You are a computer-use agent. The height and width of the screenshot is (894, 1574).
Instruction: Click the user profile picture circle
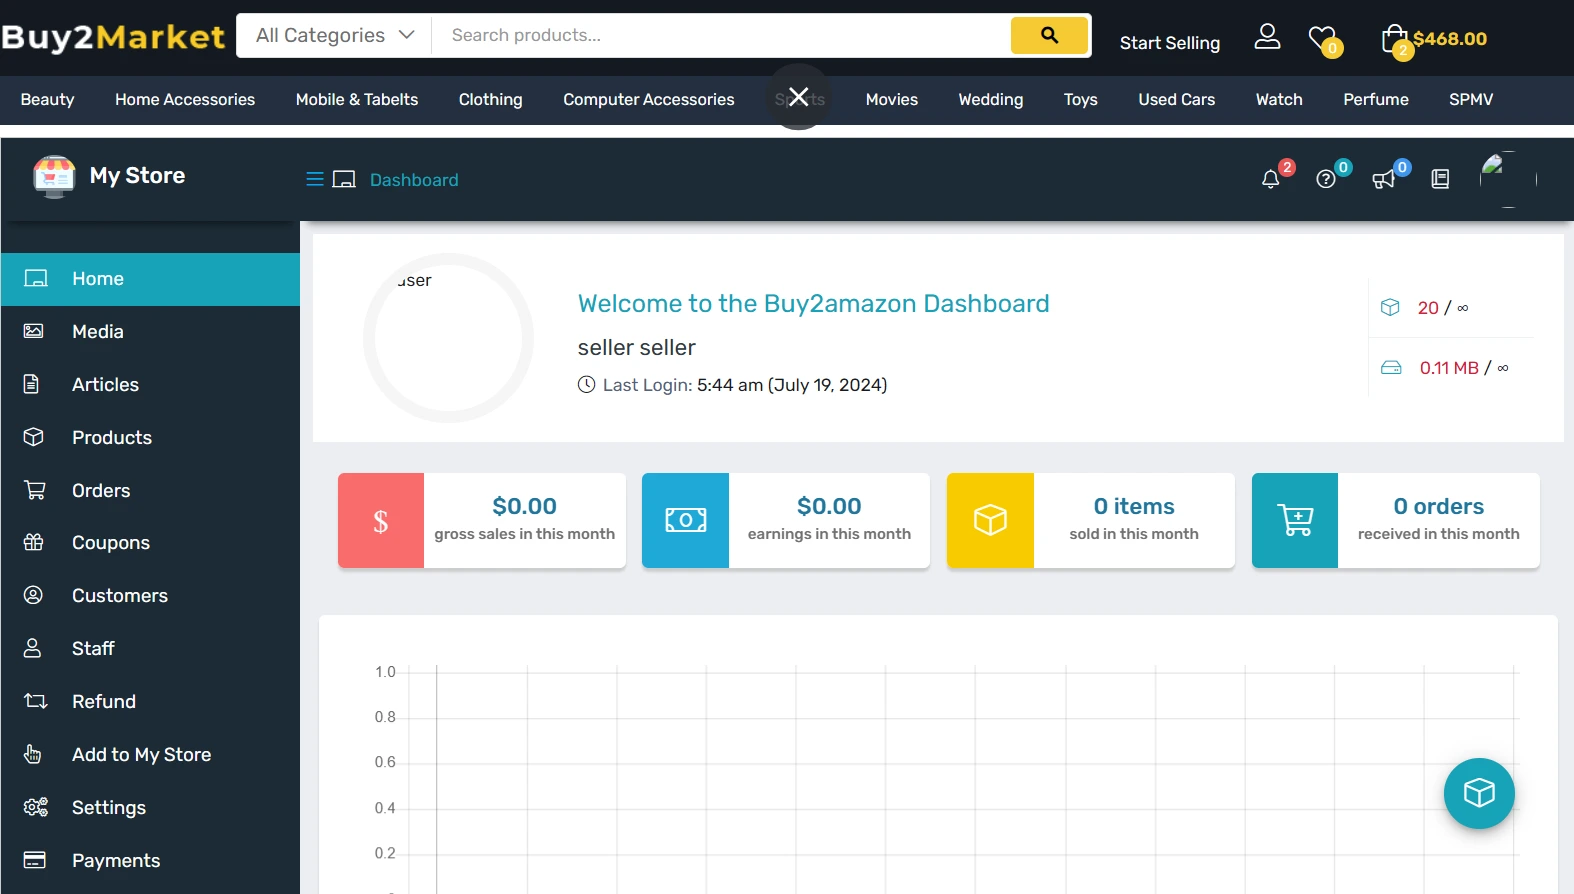[448, 338]
